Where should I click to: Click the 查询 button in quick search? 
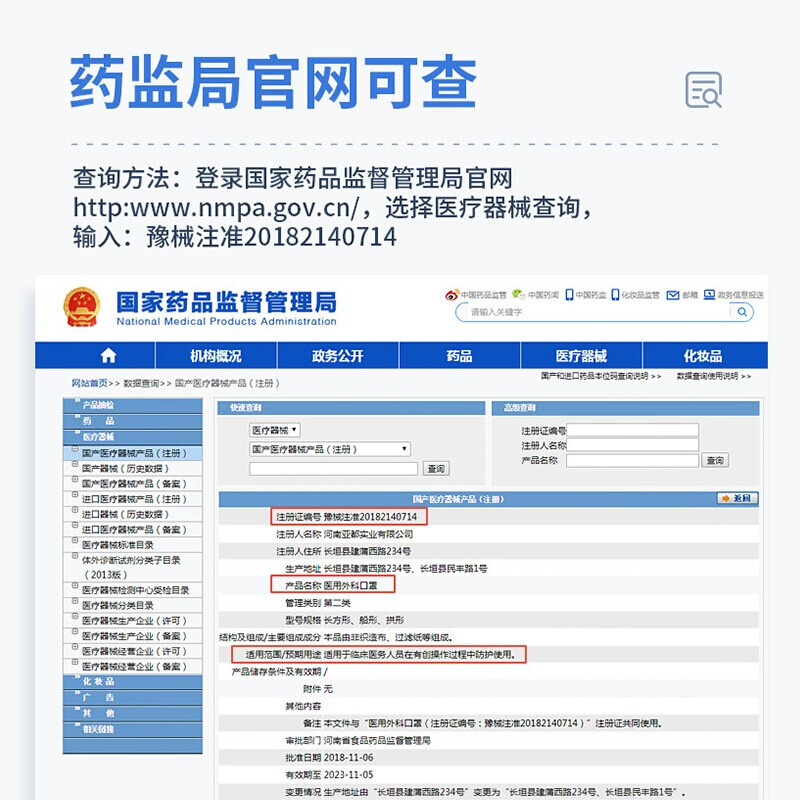[x=436, y=468]
